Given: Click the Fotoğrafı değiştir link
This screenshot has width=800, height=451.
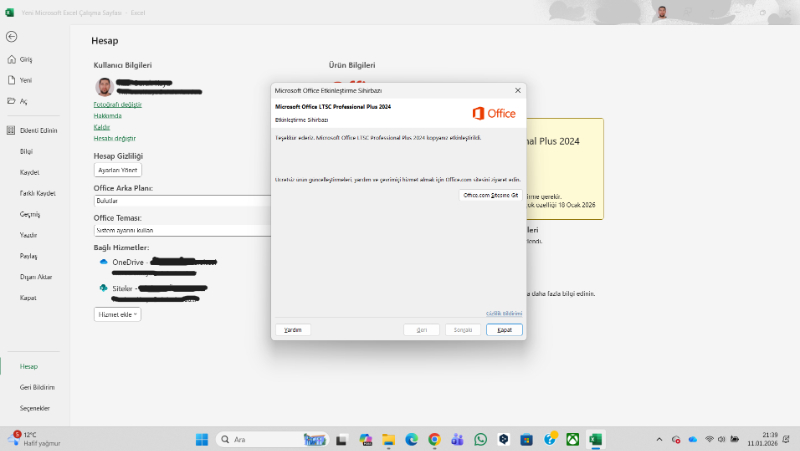Looking at the screenshot, I should 118,104.
